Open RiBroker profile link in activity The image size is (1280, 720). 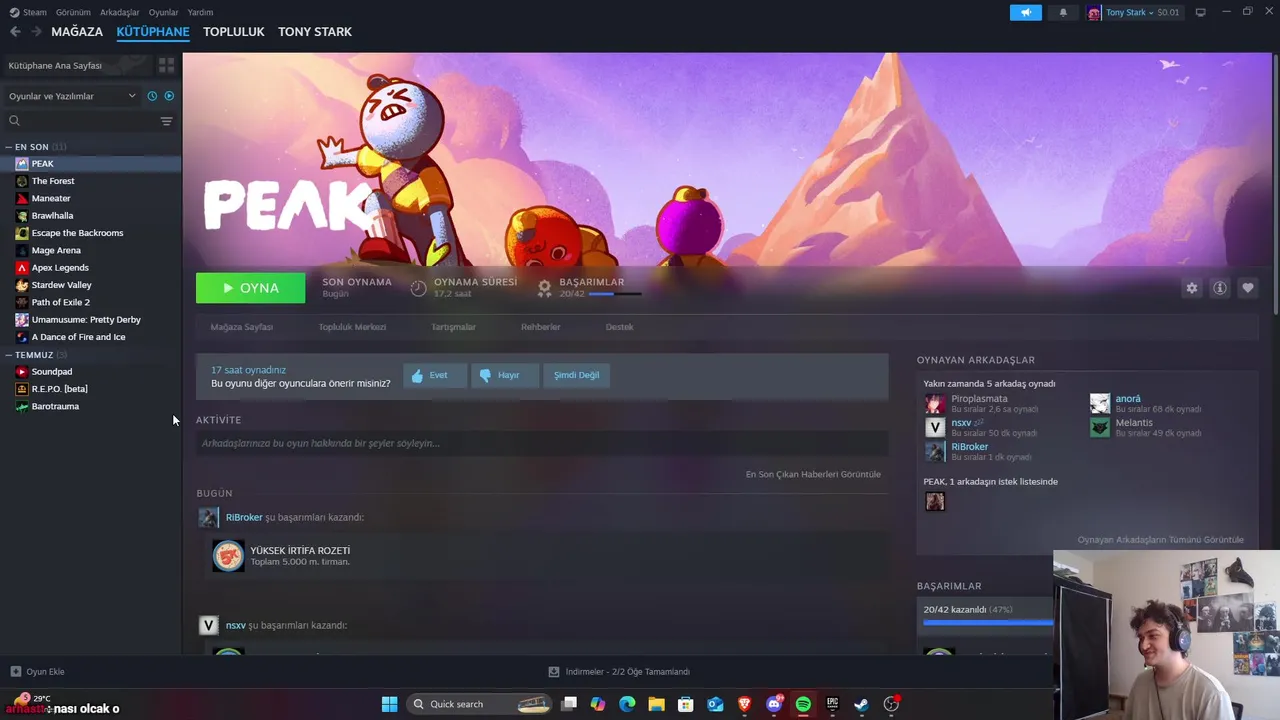pyautogui.click(x=244, y=517)
